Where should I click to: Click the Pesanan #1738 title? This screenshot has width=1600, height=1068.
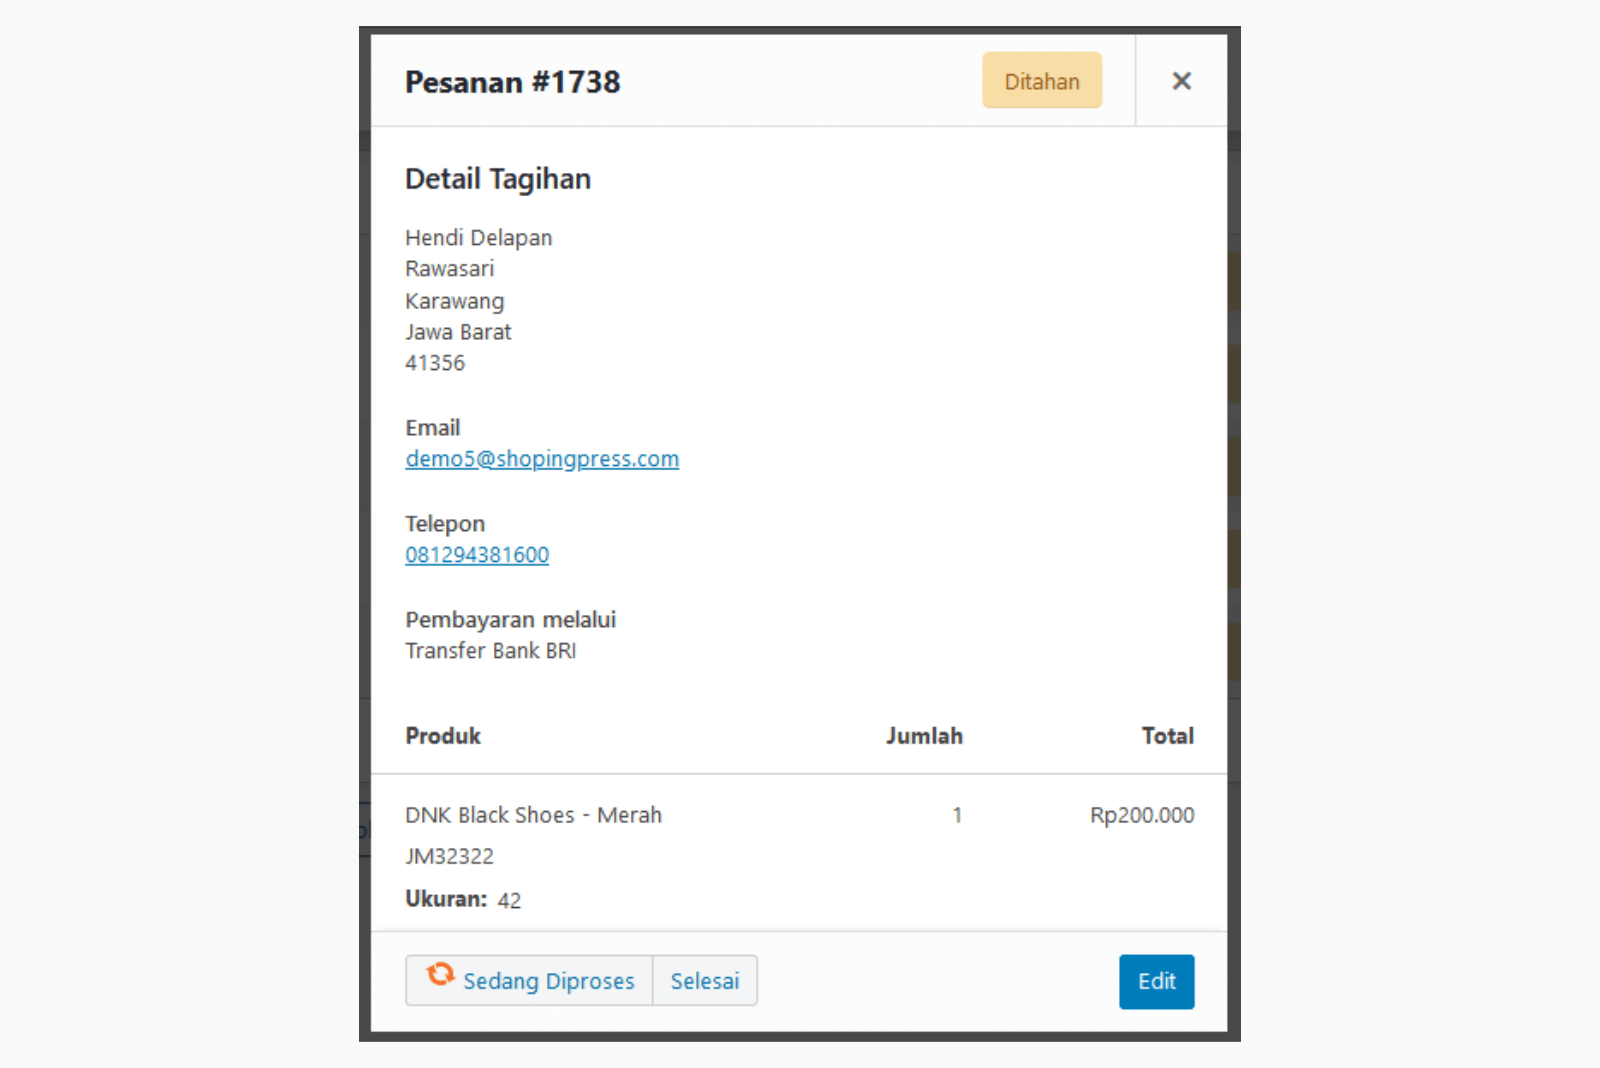(x=512, y=82)
